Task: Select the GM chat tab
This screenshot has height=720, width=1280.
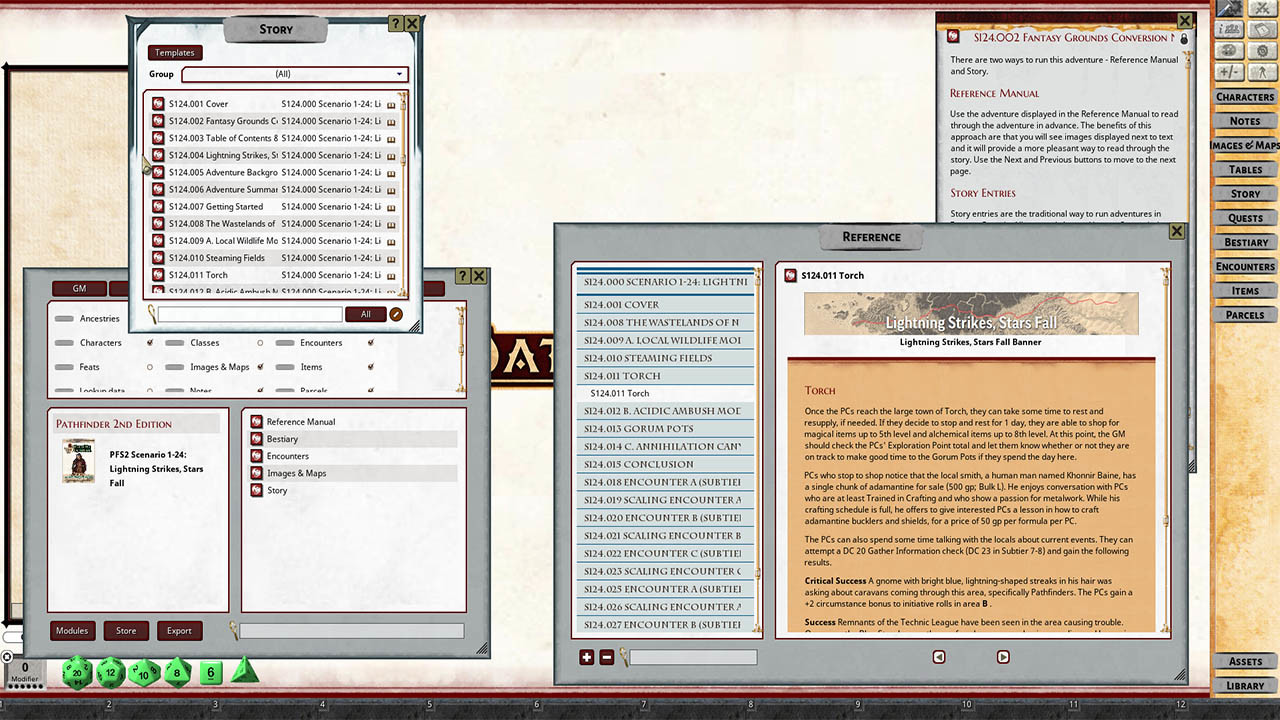Action: click(78, 287)
